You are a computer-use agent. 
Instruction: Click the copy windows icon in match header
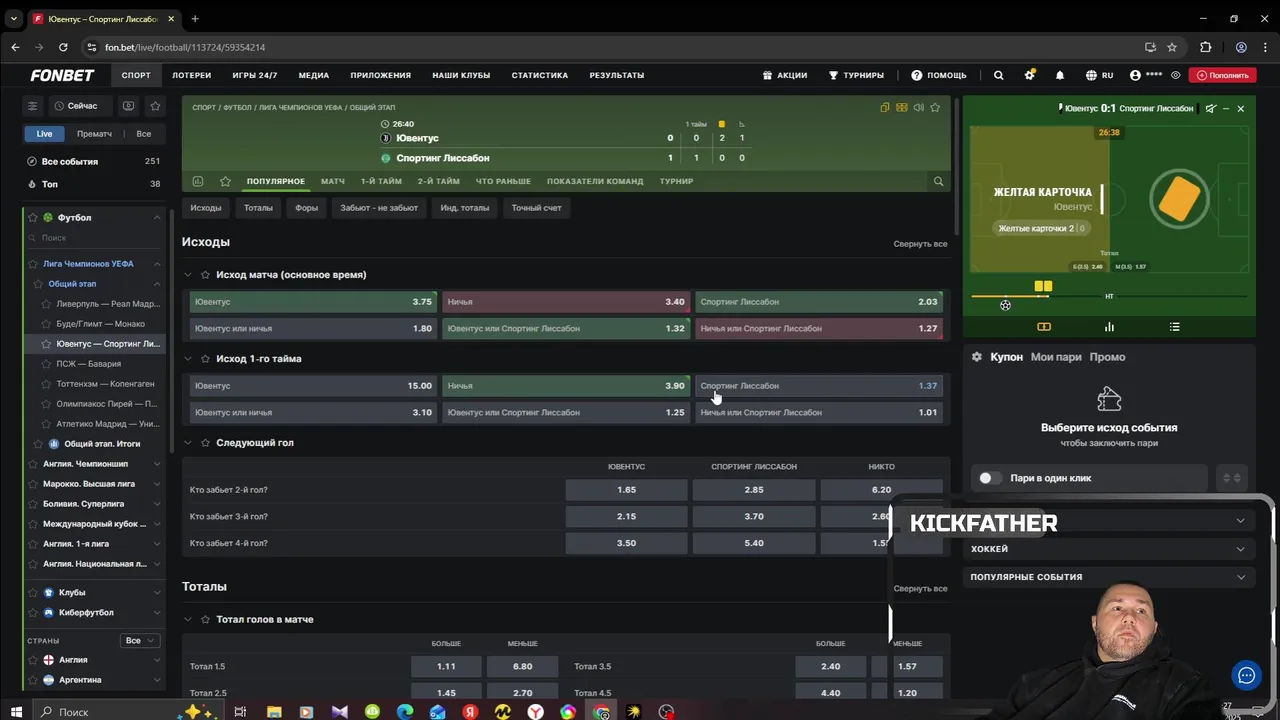885,108
